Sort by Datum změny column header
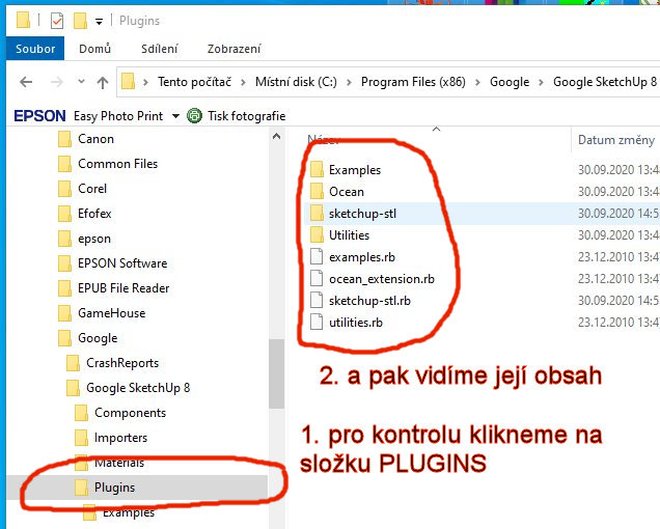Viewport: 660px width, 529px height. click(x=616, y=140)
